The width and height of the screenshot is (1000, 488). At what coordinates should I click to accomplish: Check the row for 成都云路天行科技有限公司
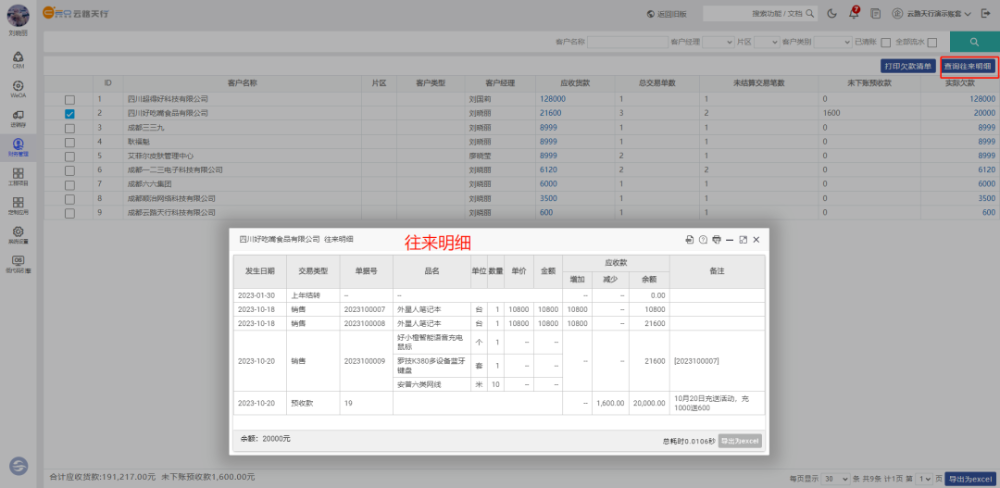coord(70,212)
